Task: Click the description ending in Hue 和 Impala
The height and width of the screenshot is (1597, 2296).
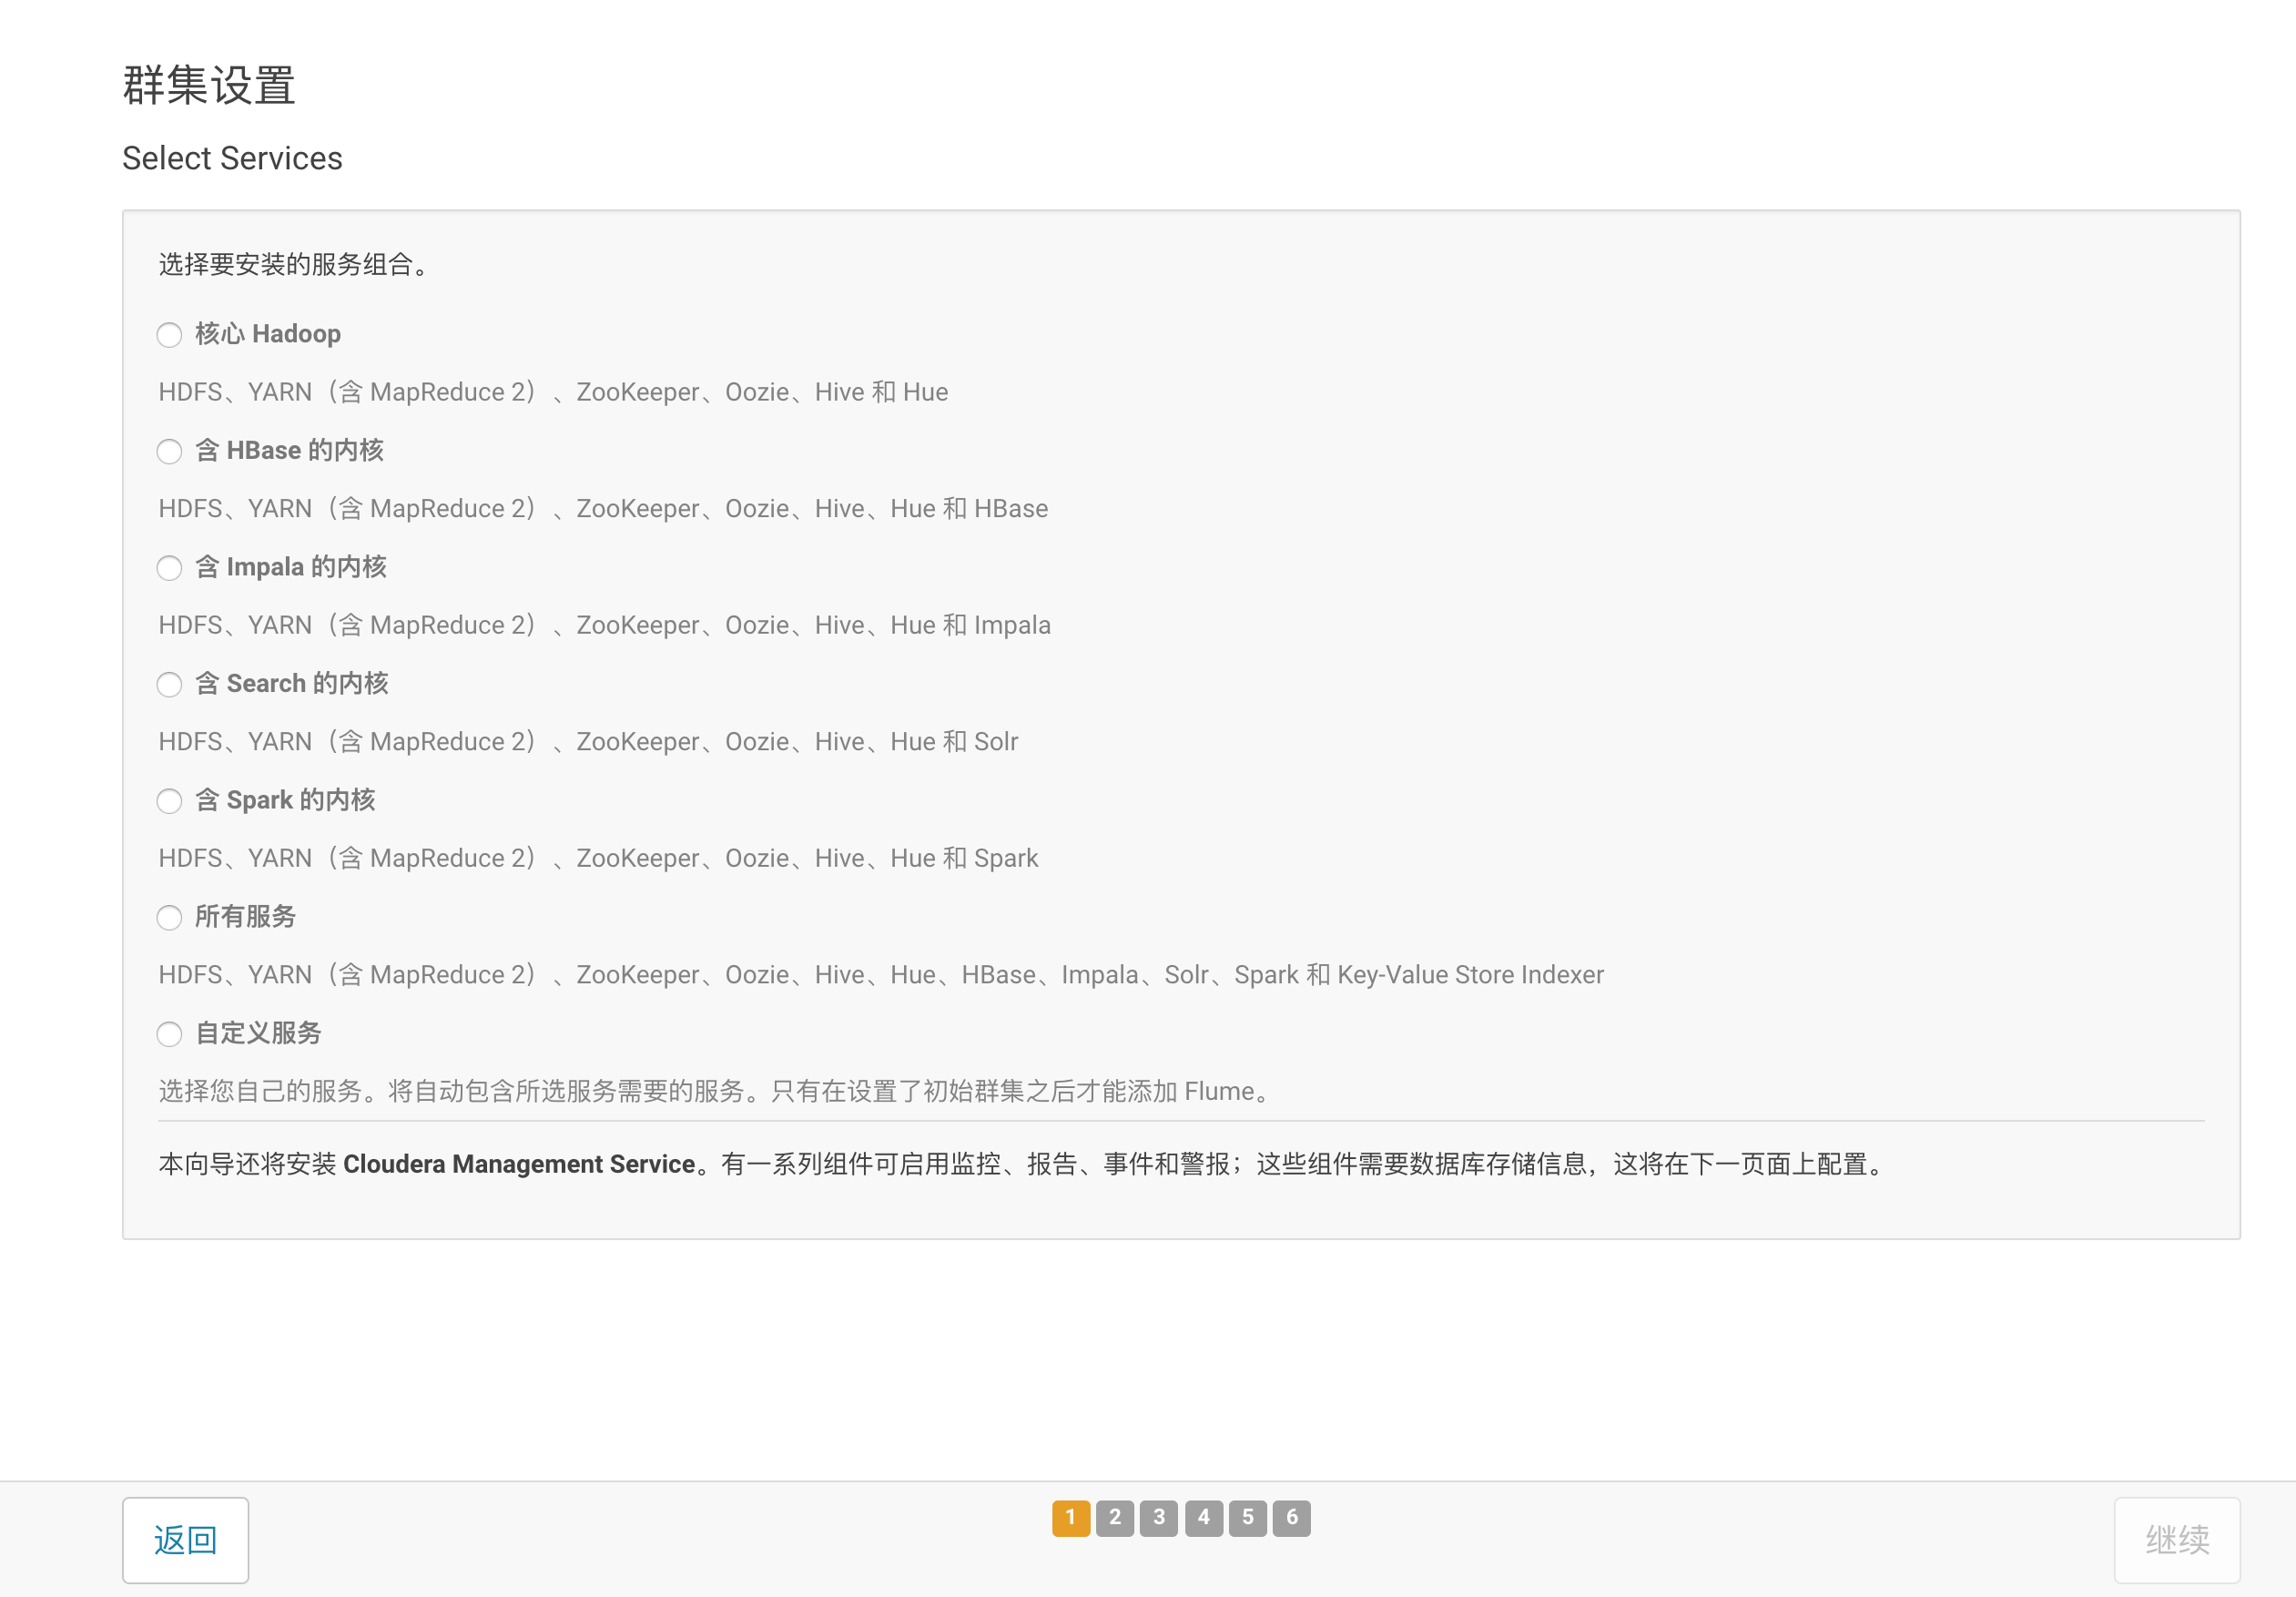Action: pyautogui.click(x=605, y=625)
